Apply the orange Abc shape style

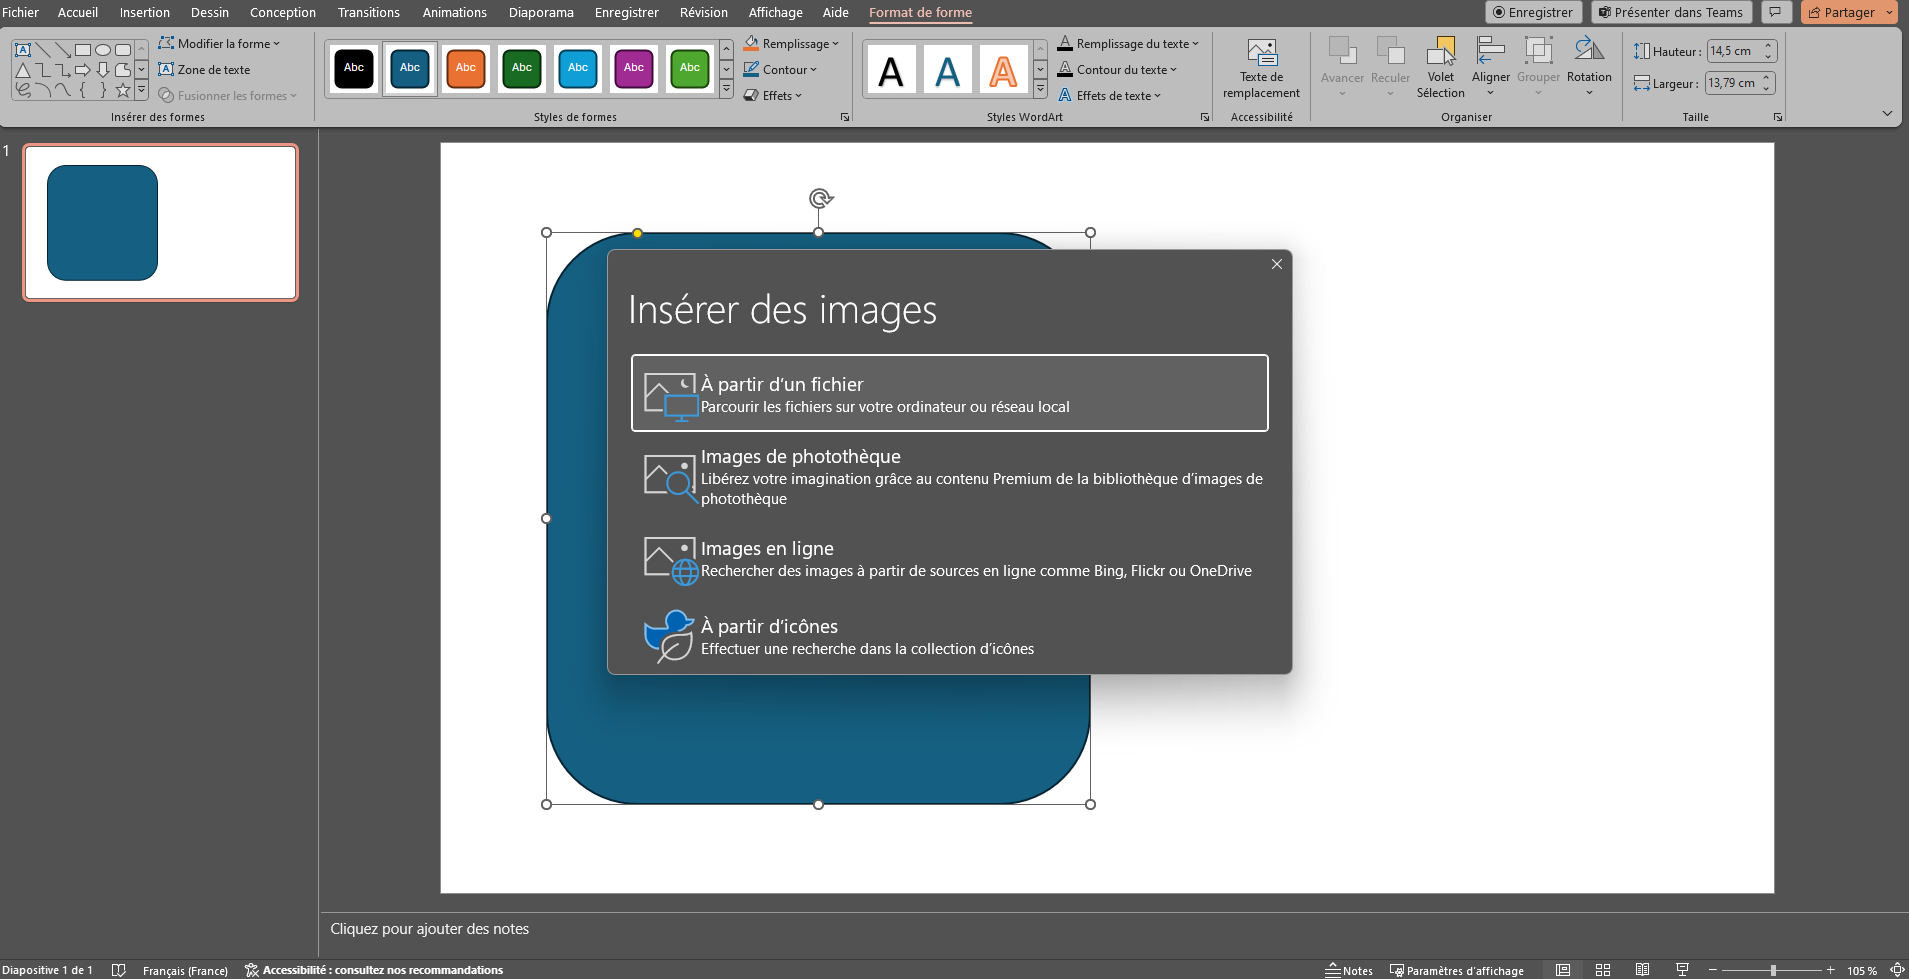pos(466,68)
